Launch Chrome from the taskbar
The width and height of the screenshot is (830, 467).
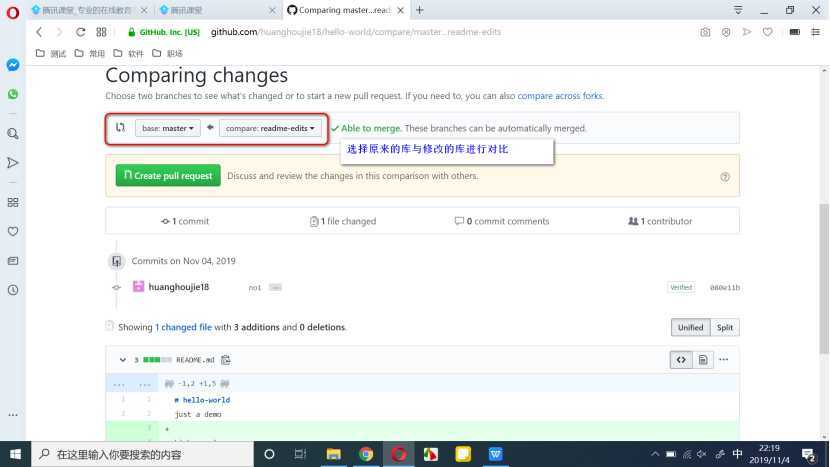pos(366,454)
